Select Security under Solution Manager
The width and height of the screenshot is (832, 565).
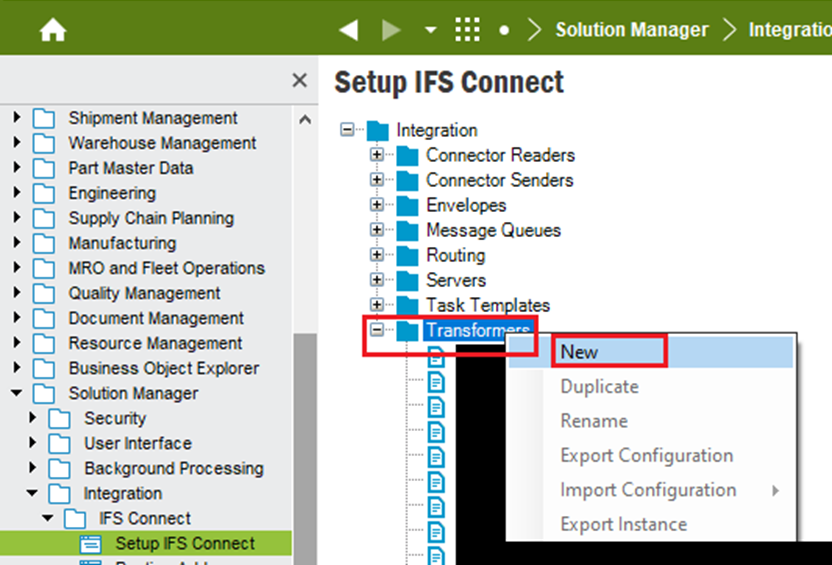point(115,418)
